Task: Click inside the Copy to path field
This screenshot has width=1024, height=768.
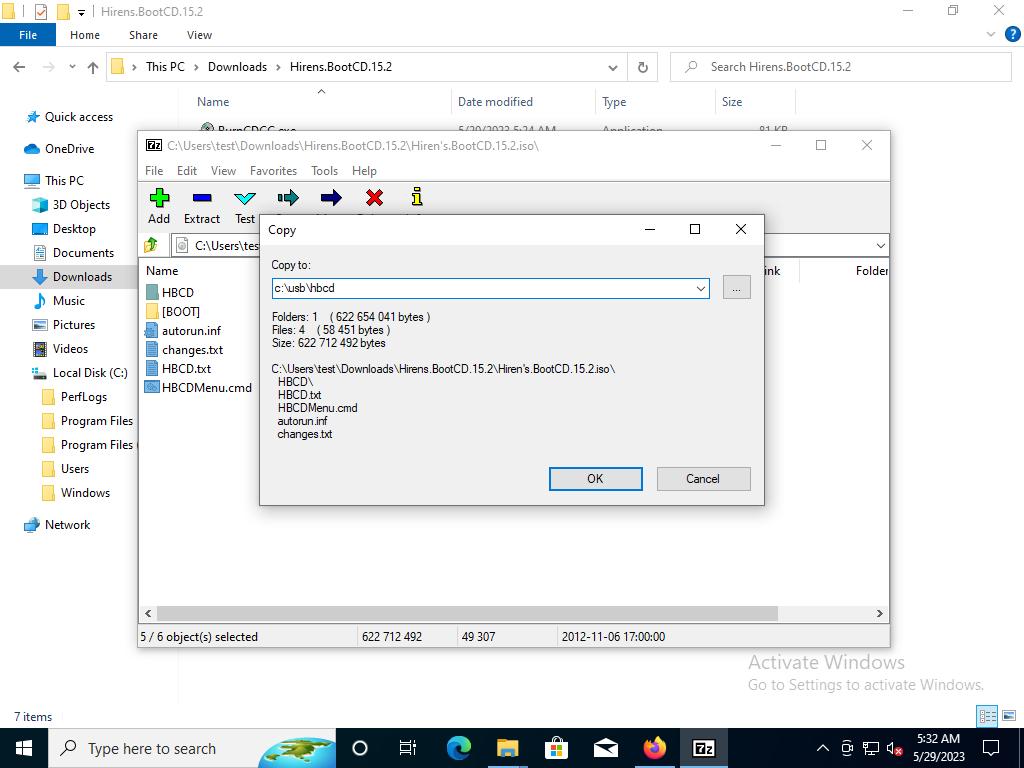Action: [480, 288]
